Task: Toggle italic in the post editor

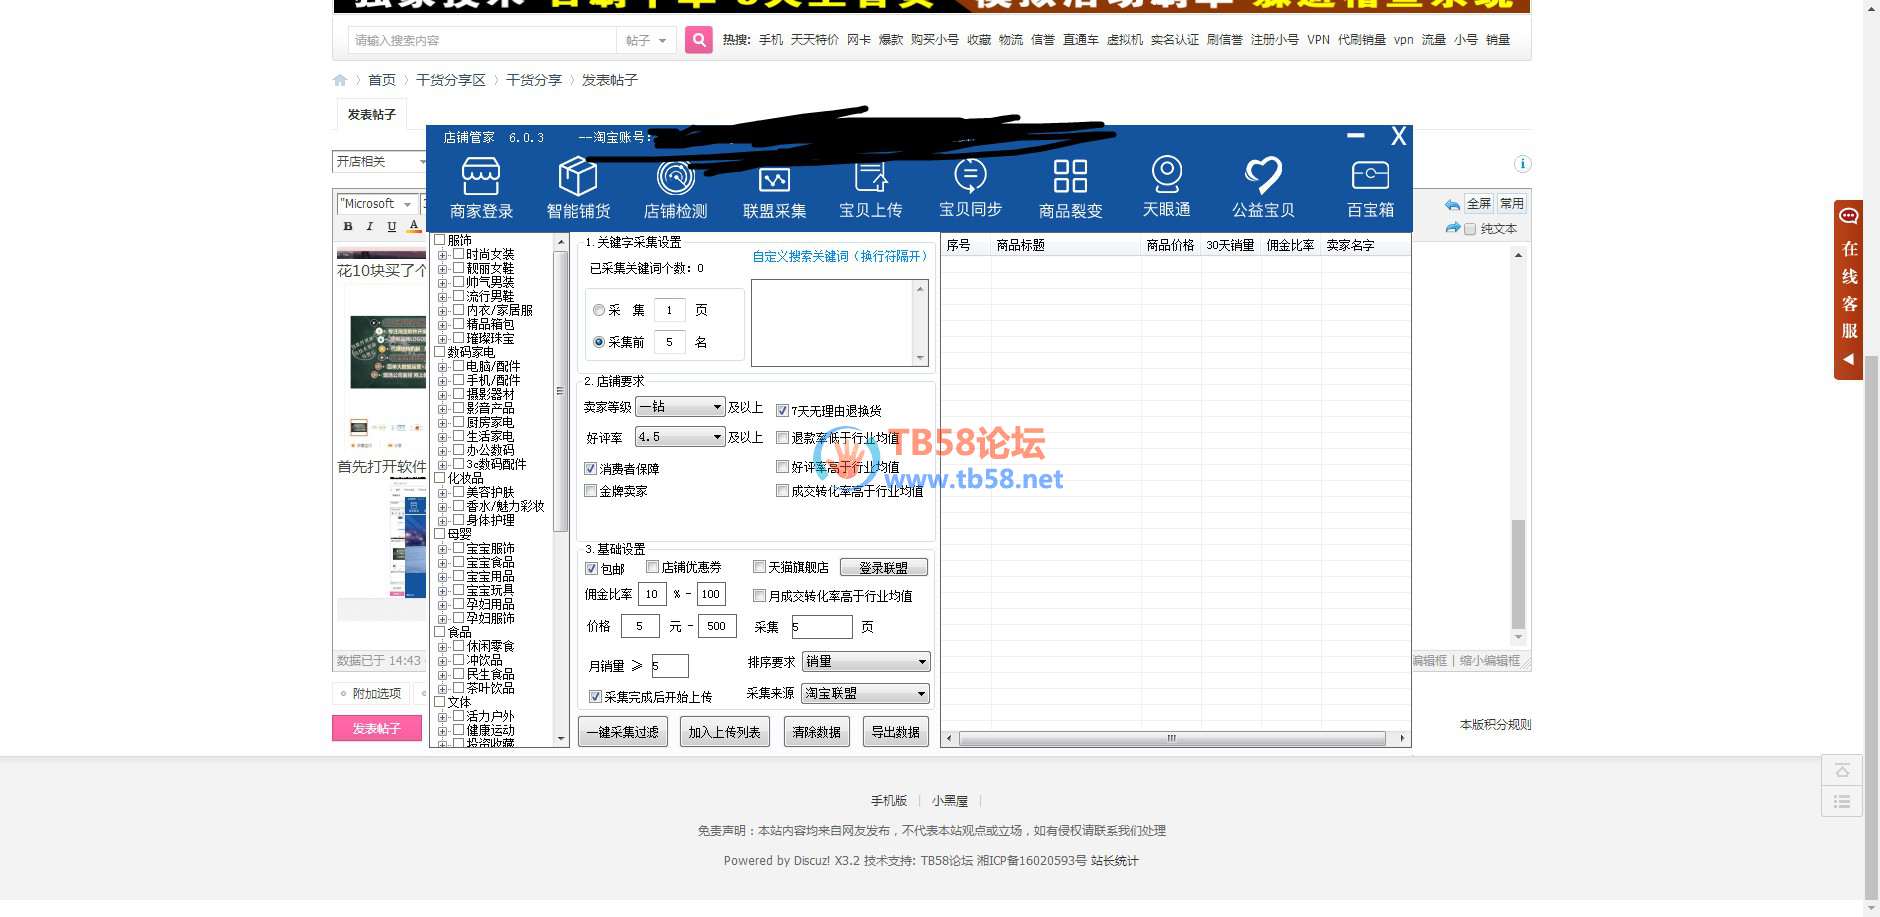Action: pos(369,227)
